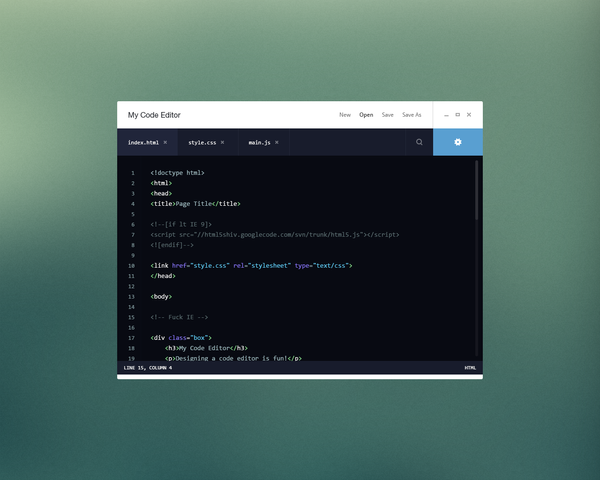The height and width of the screenshot is (480, 600).
Task: Click the if lt IE 9 comment line
Action: tap(181, 225)
